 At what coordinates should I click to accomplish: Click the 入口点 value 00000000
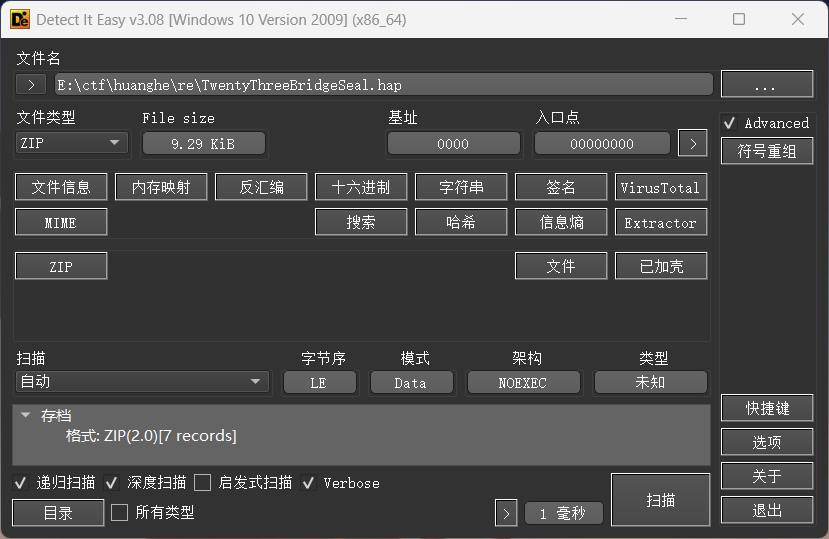coord(602,143)
